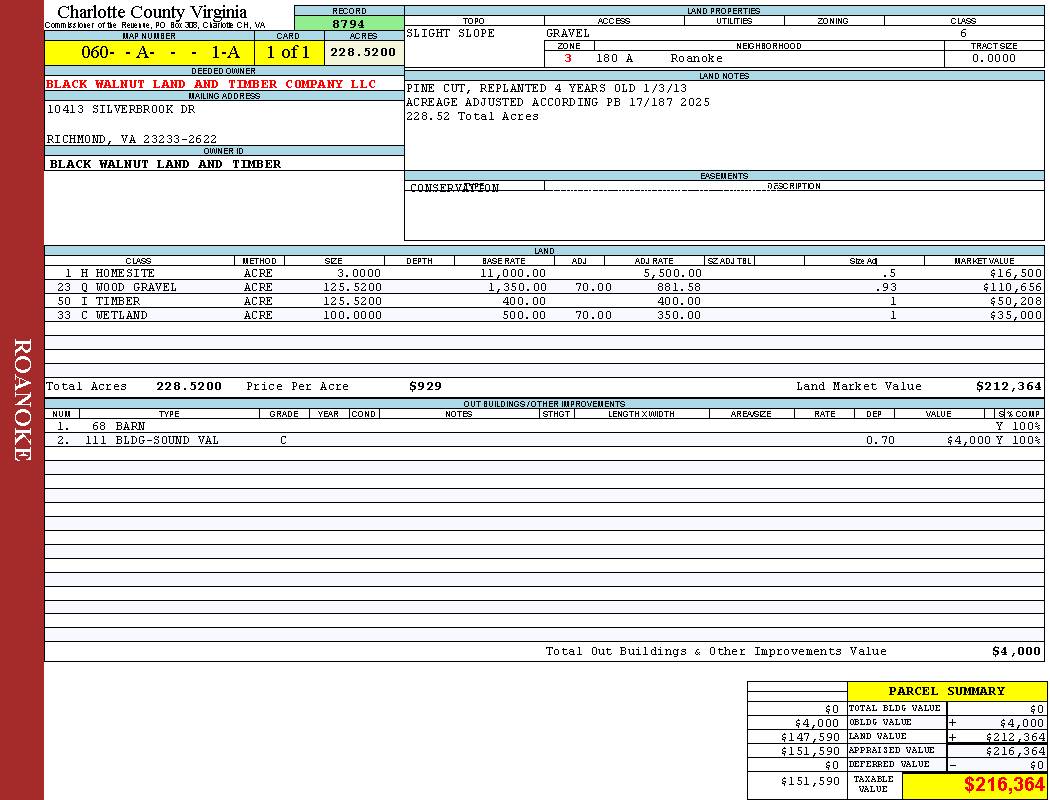This screenshot has width=1050, height=800.
Task: Click the Roanoke neighborhood value
Action: click(x=696, y=58)
